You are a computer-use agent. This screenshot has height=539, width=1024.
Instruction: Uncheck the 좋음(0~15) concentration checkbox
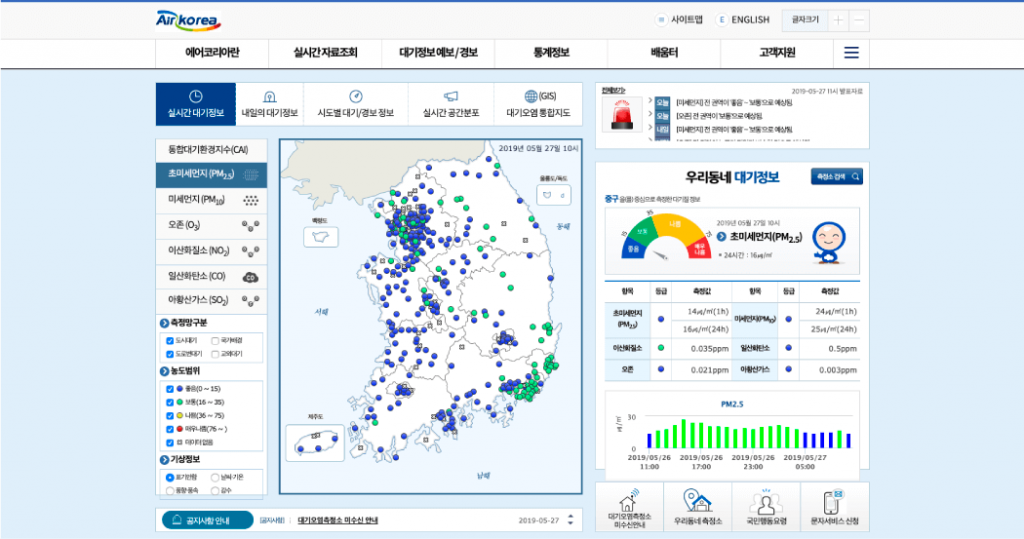pos(170,389)
